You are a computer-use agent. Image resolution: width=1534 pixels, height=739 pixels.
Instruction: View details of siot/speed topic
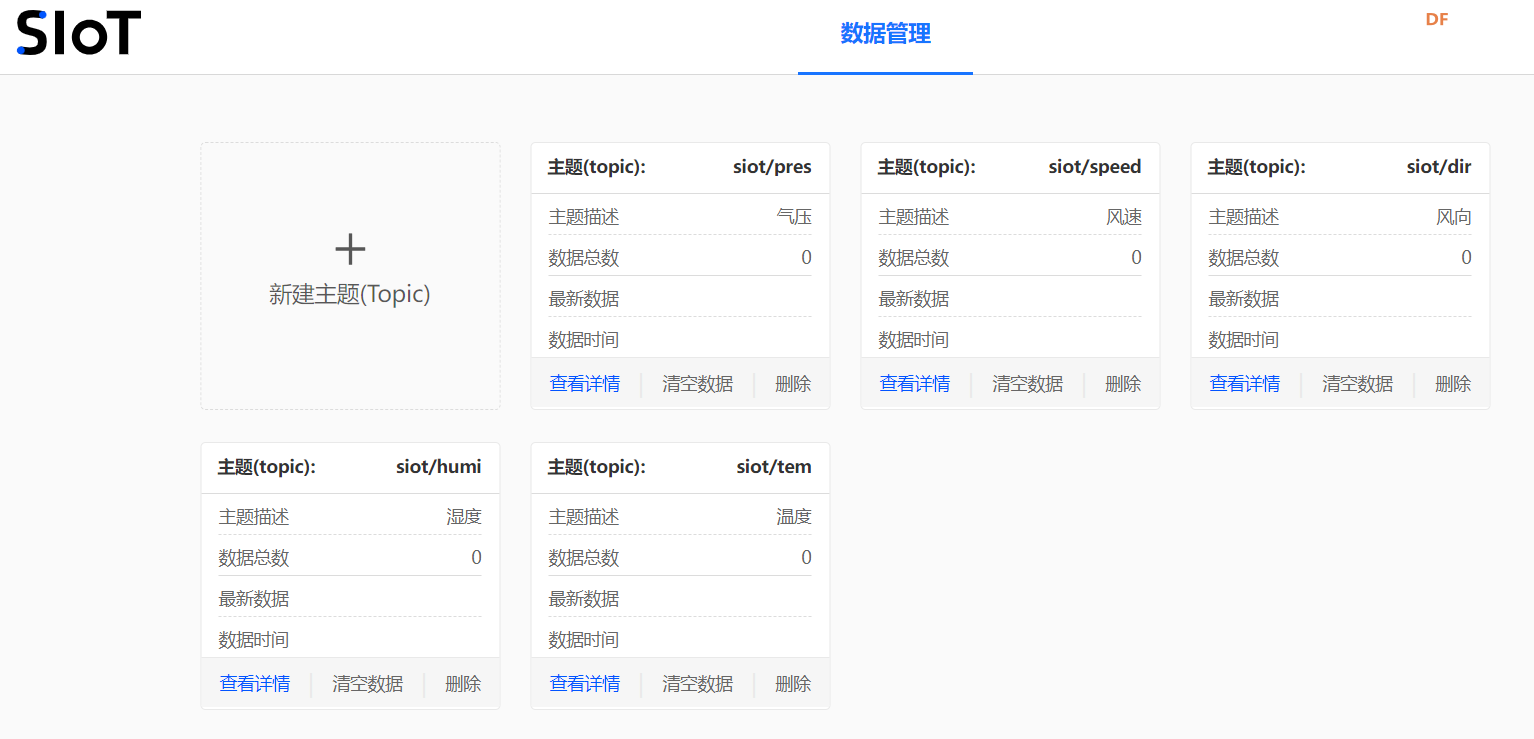tap(915, 384)
